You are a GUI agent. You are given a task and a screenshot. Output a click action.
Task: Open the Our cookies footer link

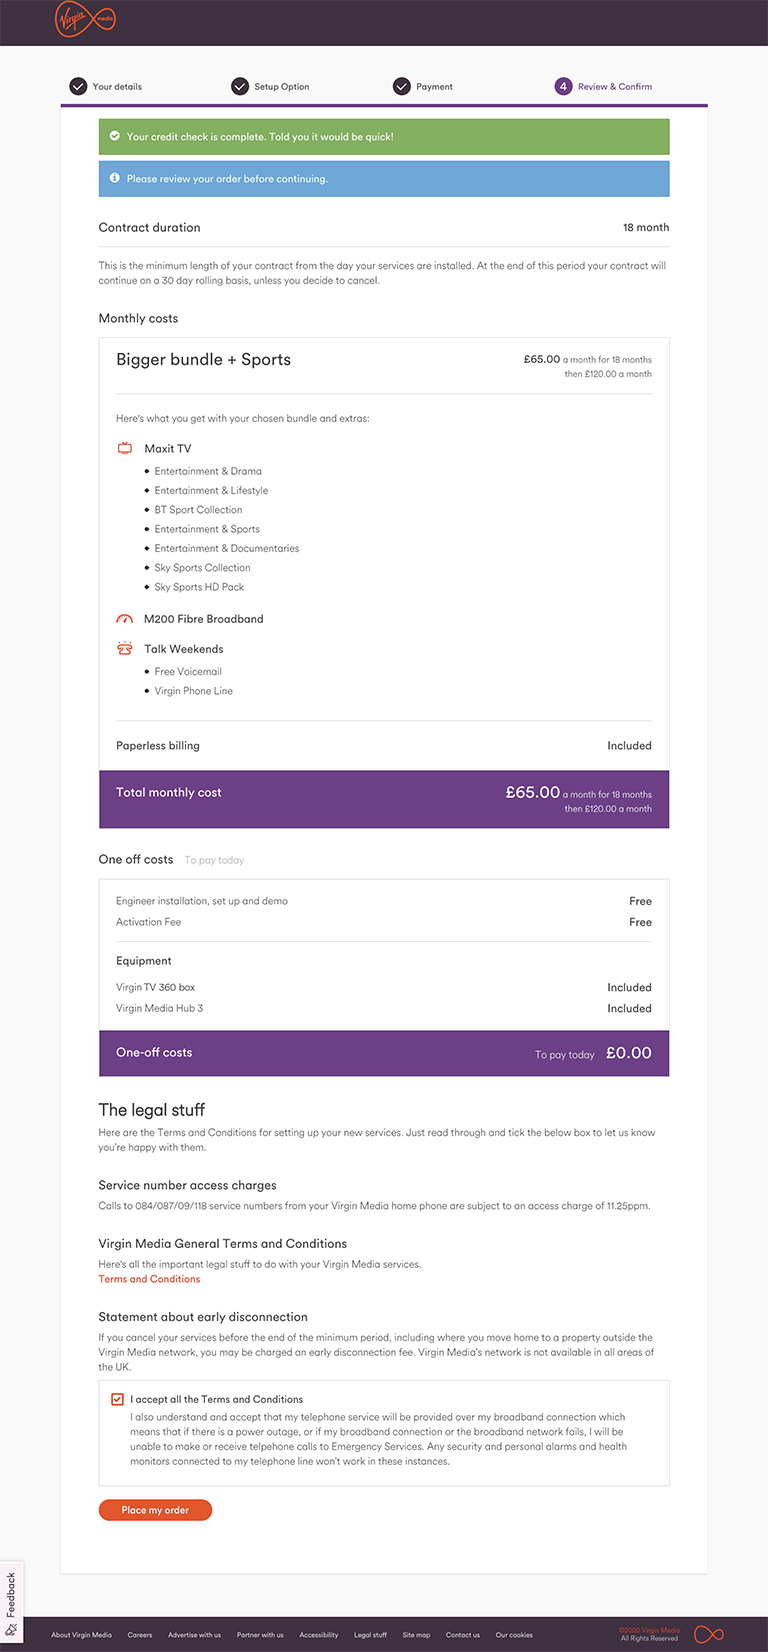pyautogui.click(x=514, y=1635)
